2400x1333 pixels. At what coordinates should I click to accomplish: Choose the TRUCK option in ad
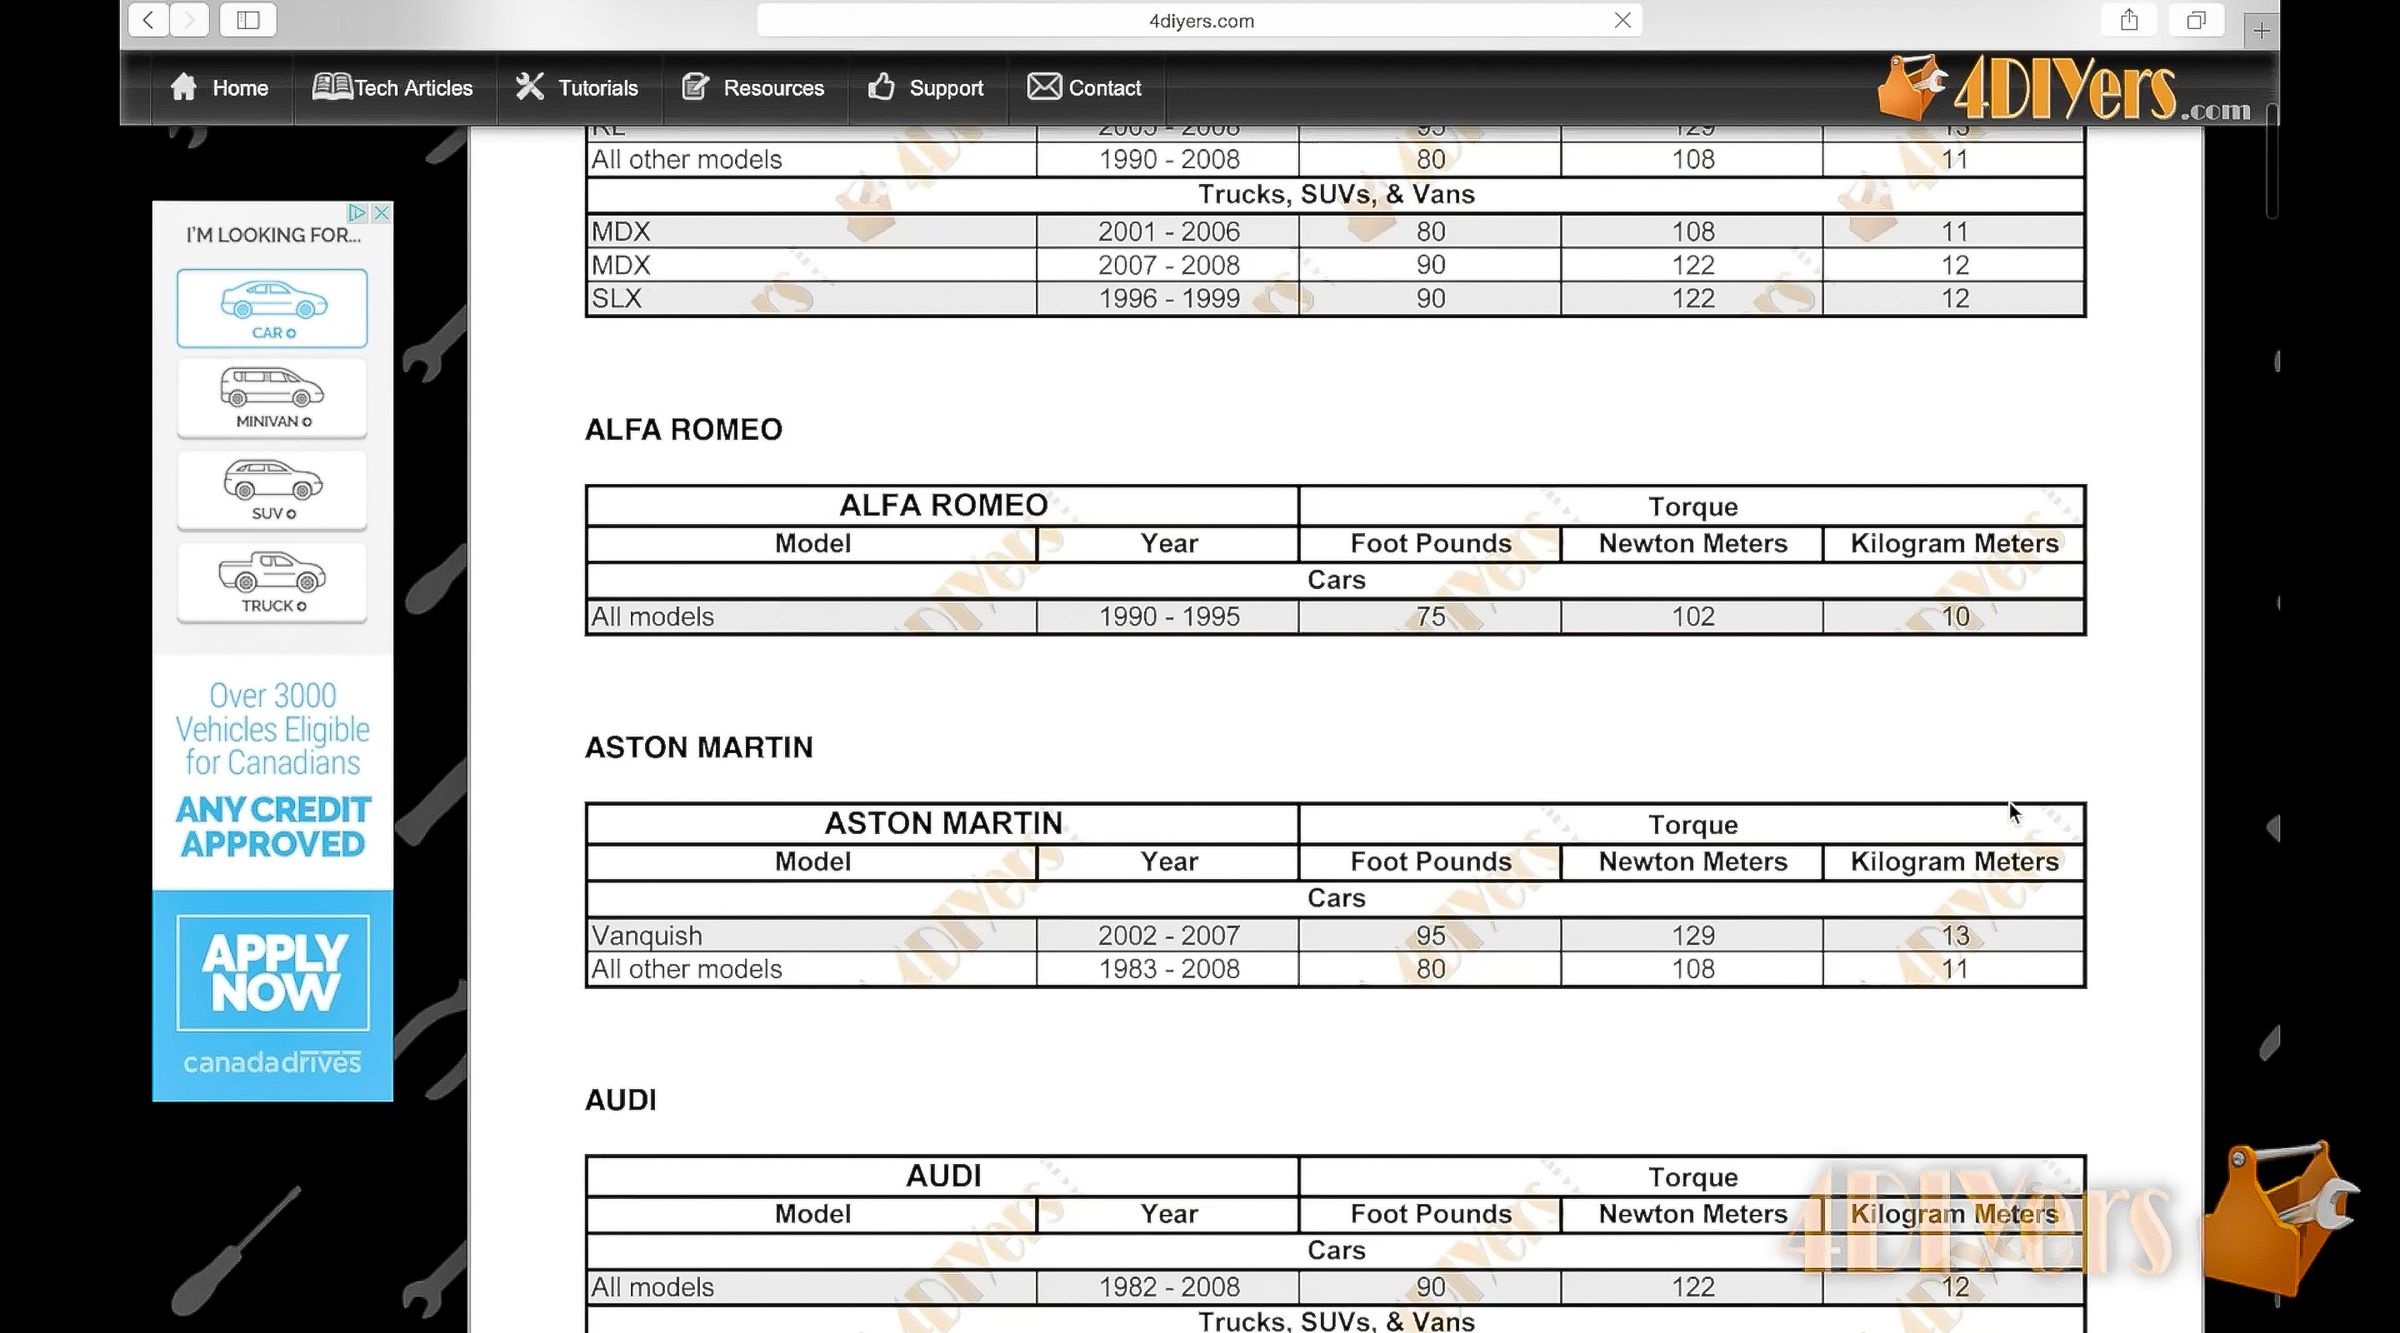click(x=272, y=582)
